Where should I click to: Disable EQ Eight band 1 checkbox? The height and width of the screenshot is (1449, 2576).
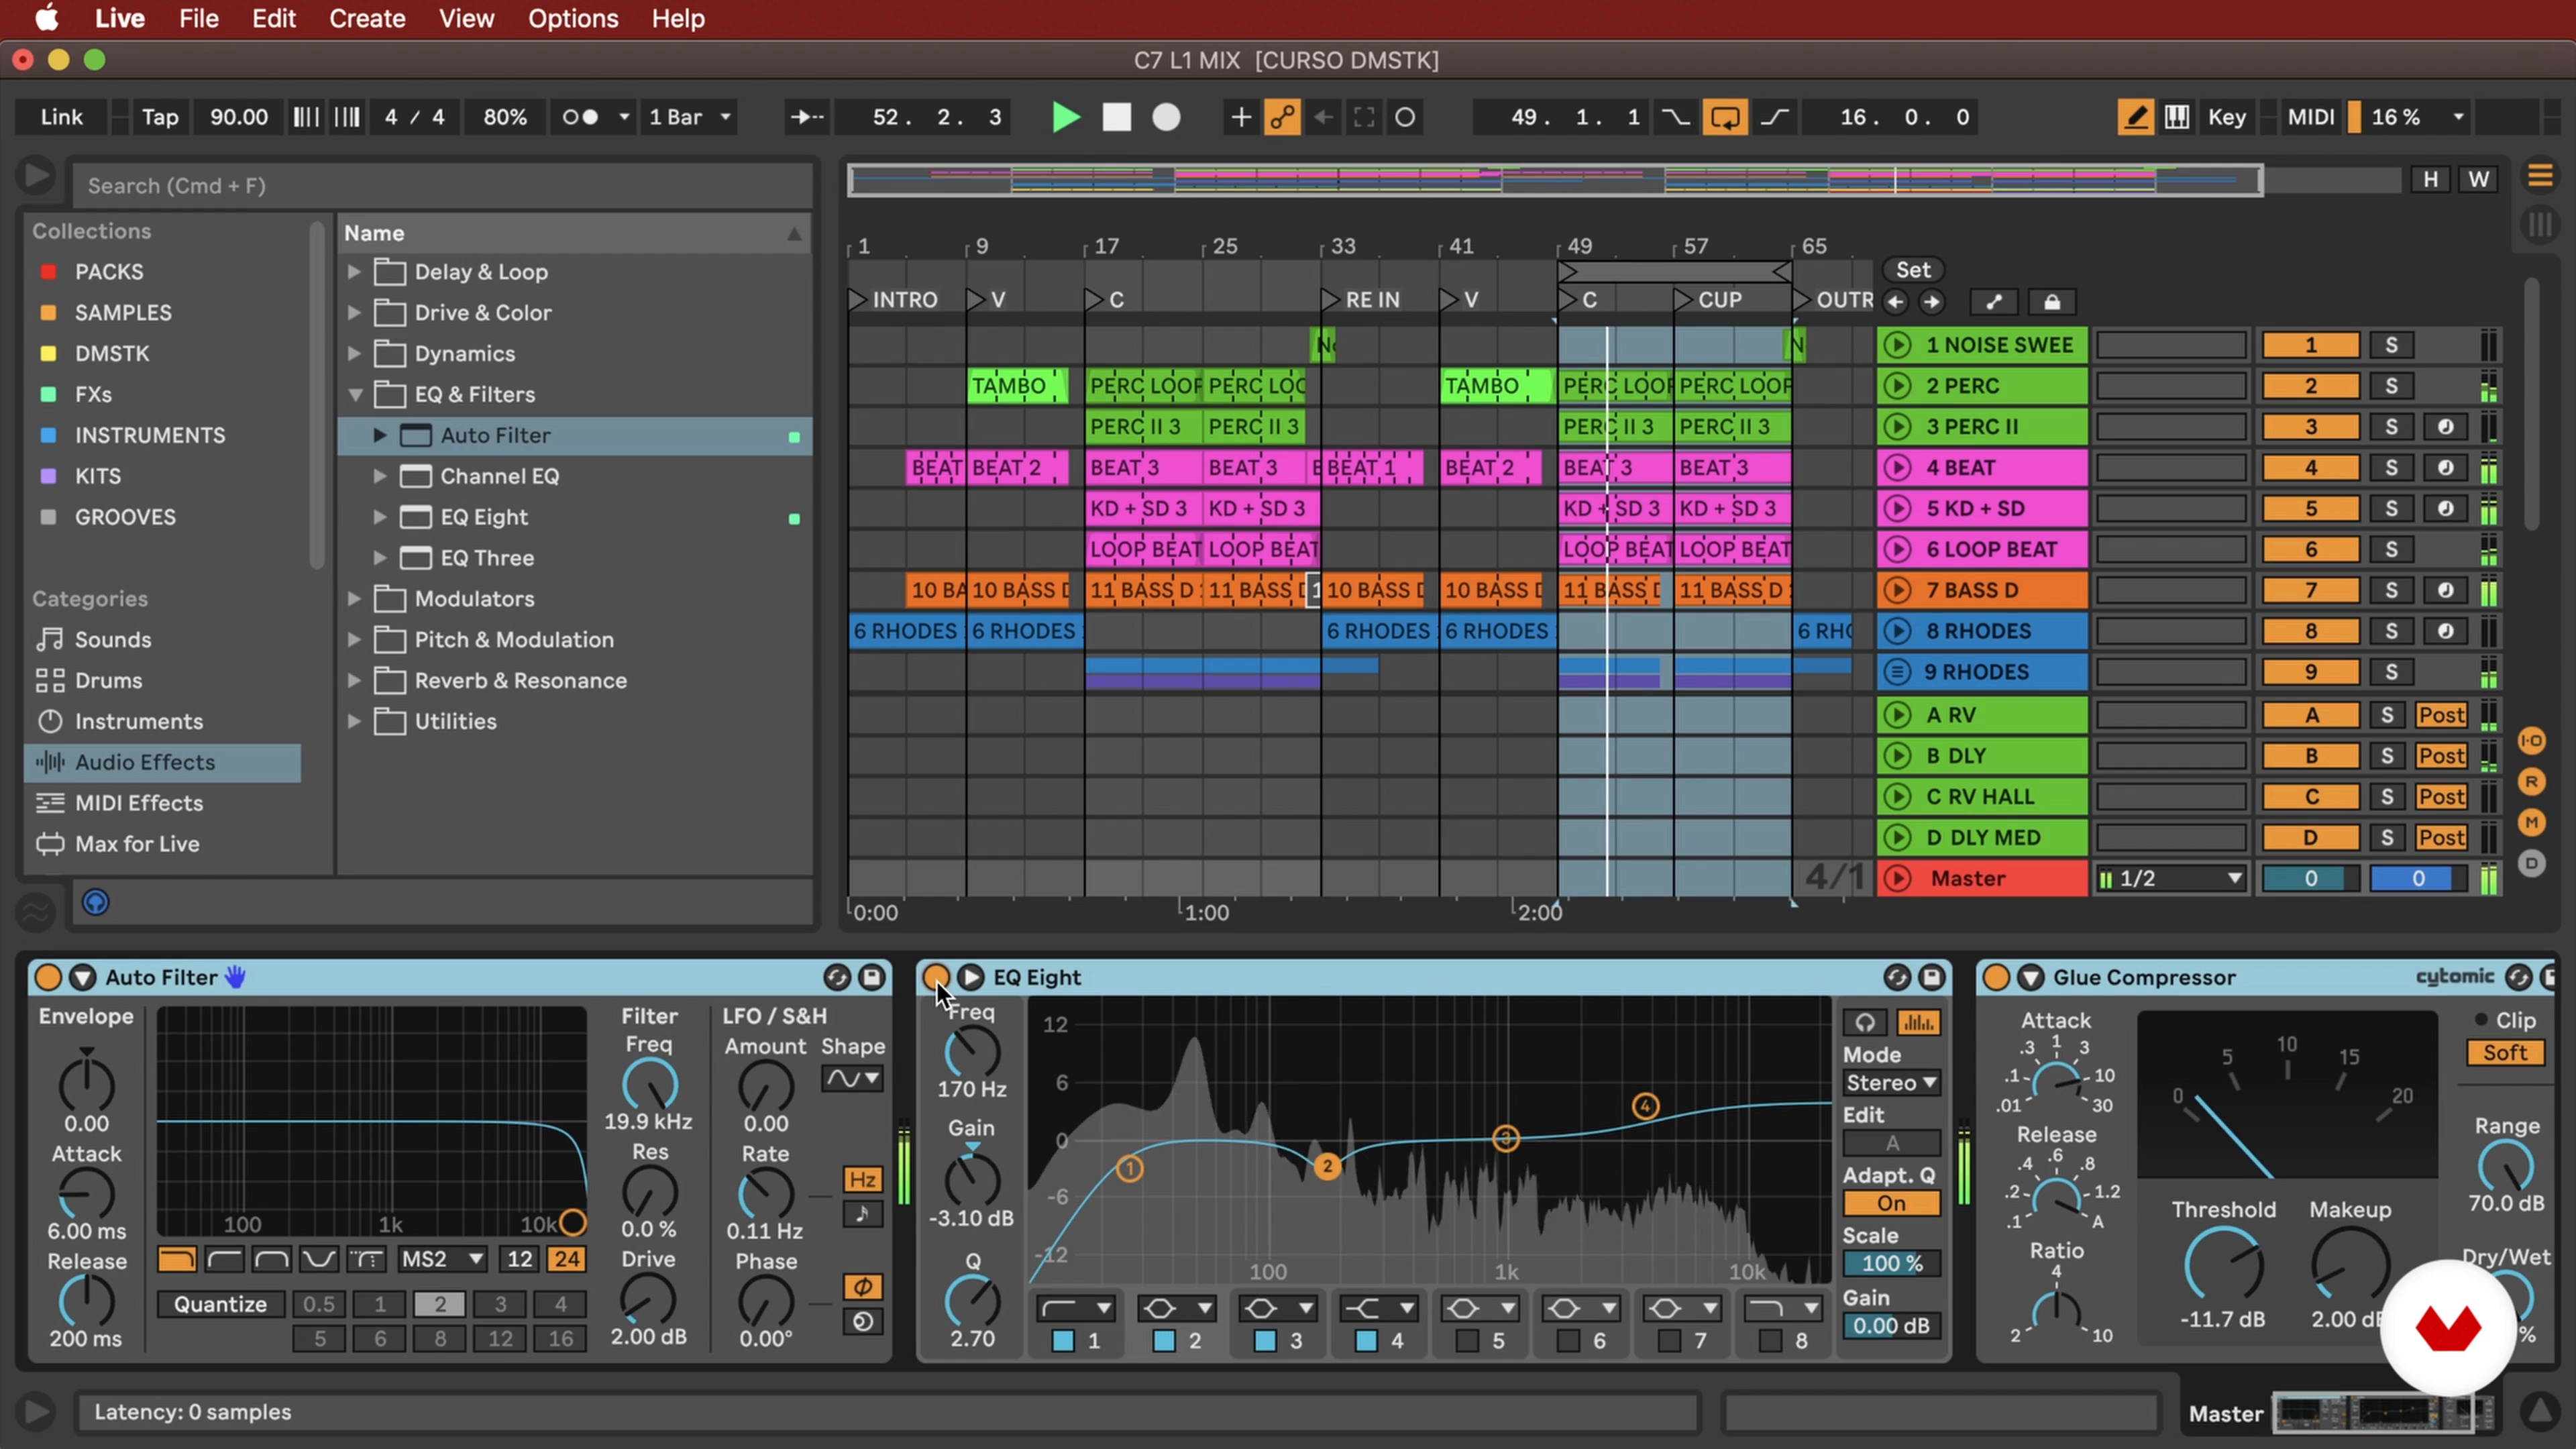(x=1063, y=1340)
